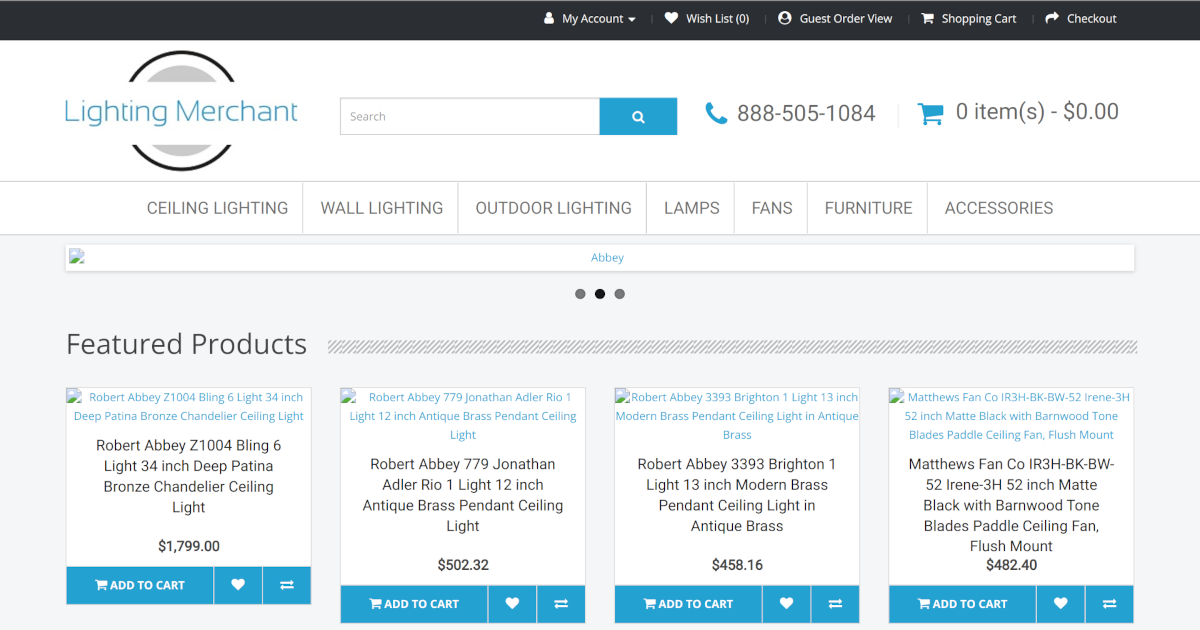Viewport: 1200px width, 630px height.
Task: Select the first carousel dot
Action: point(580,294)
